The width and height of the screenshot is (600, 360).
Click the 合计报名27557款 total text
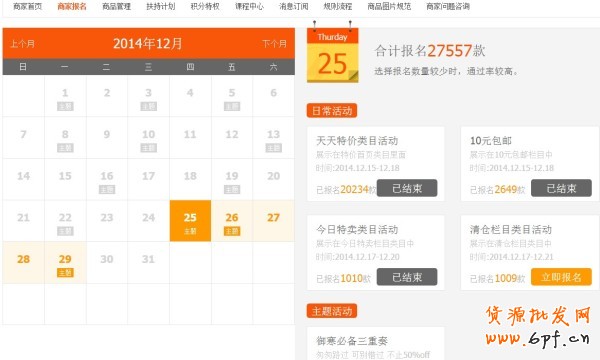(x=430, y=50)
